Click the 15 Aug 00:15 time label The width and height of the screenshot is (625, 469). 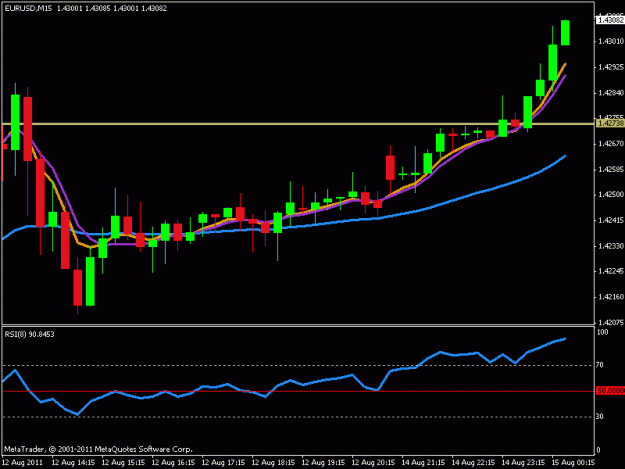pos(574,463)
